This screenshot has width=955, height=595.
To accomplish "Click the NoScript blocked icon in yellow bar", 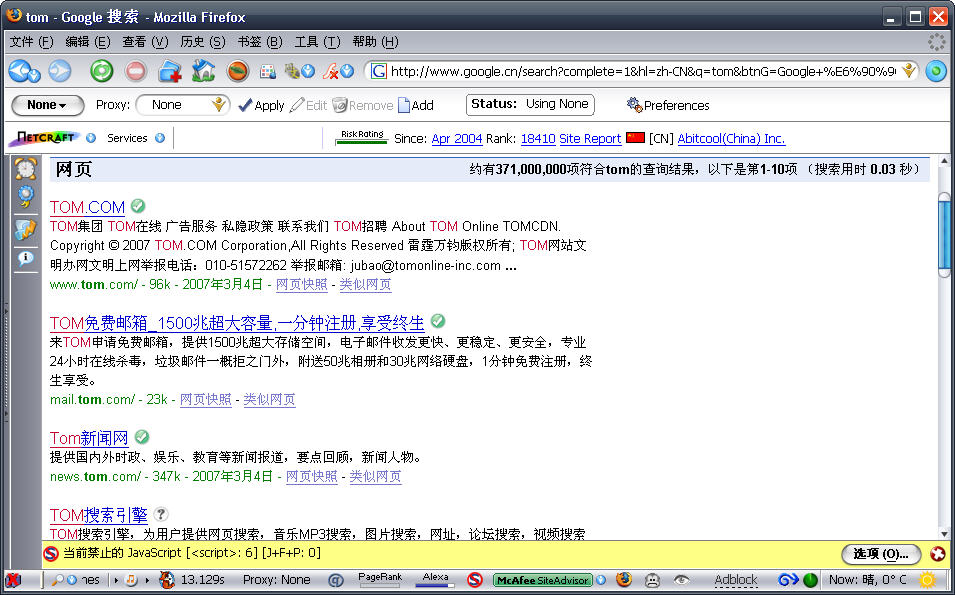I will 51,553.
